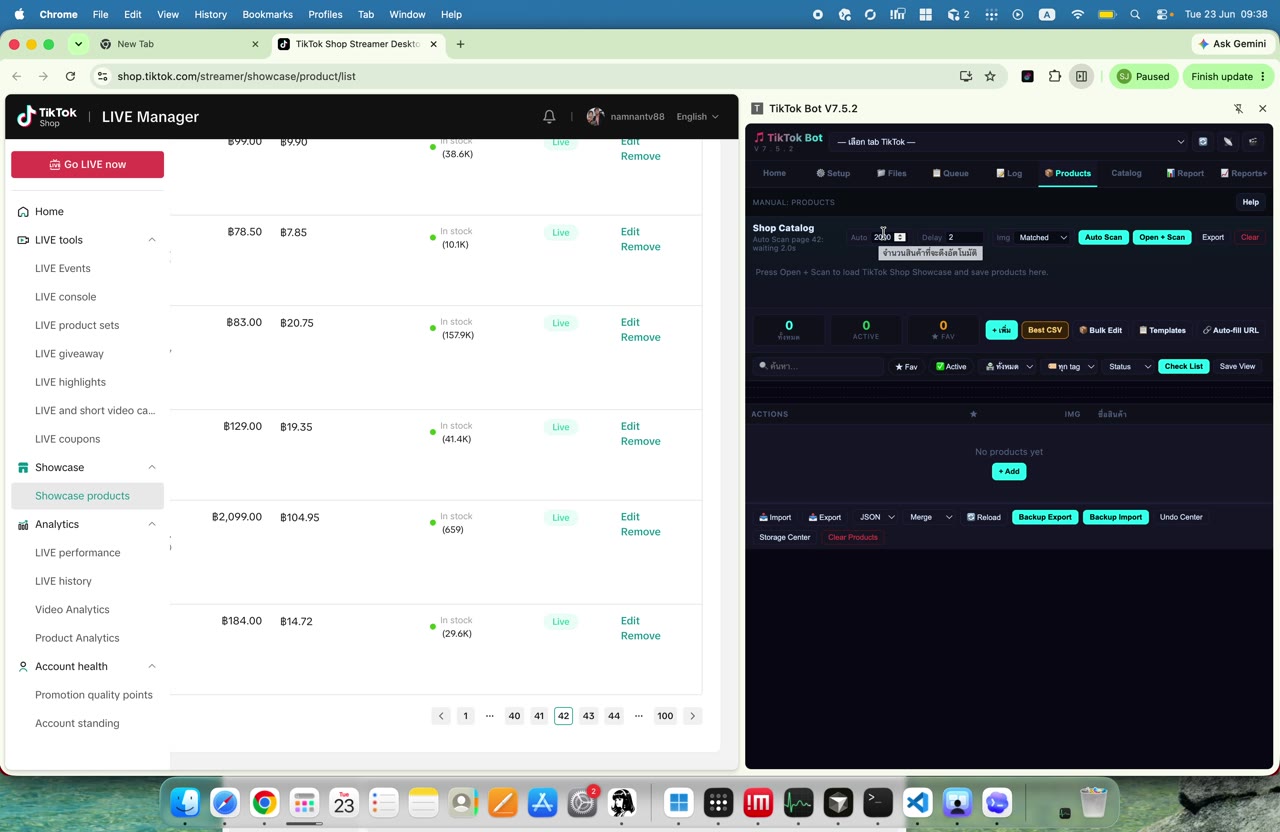Screen dimensions: 1280x832
Task: Click the user avatar namnantv88
Action: pyautogui.click(x=595, y=117)
